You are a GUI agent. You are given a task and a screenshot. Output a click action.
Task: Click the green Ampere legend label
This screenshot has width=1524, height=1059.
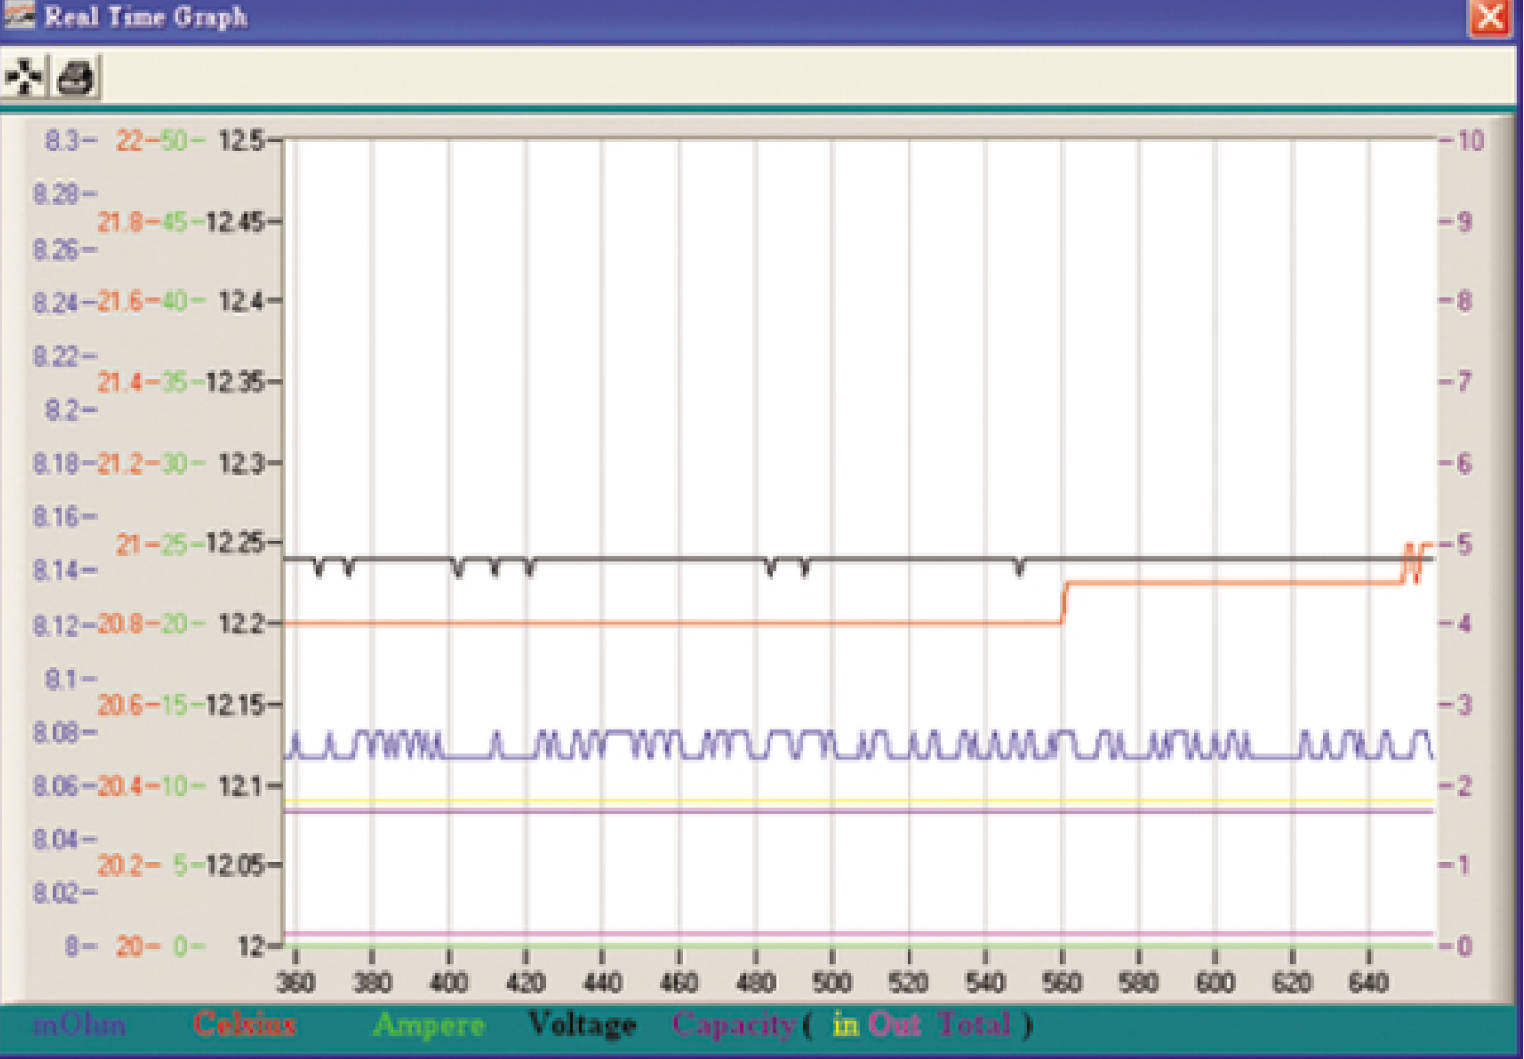pos(428,1025)
